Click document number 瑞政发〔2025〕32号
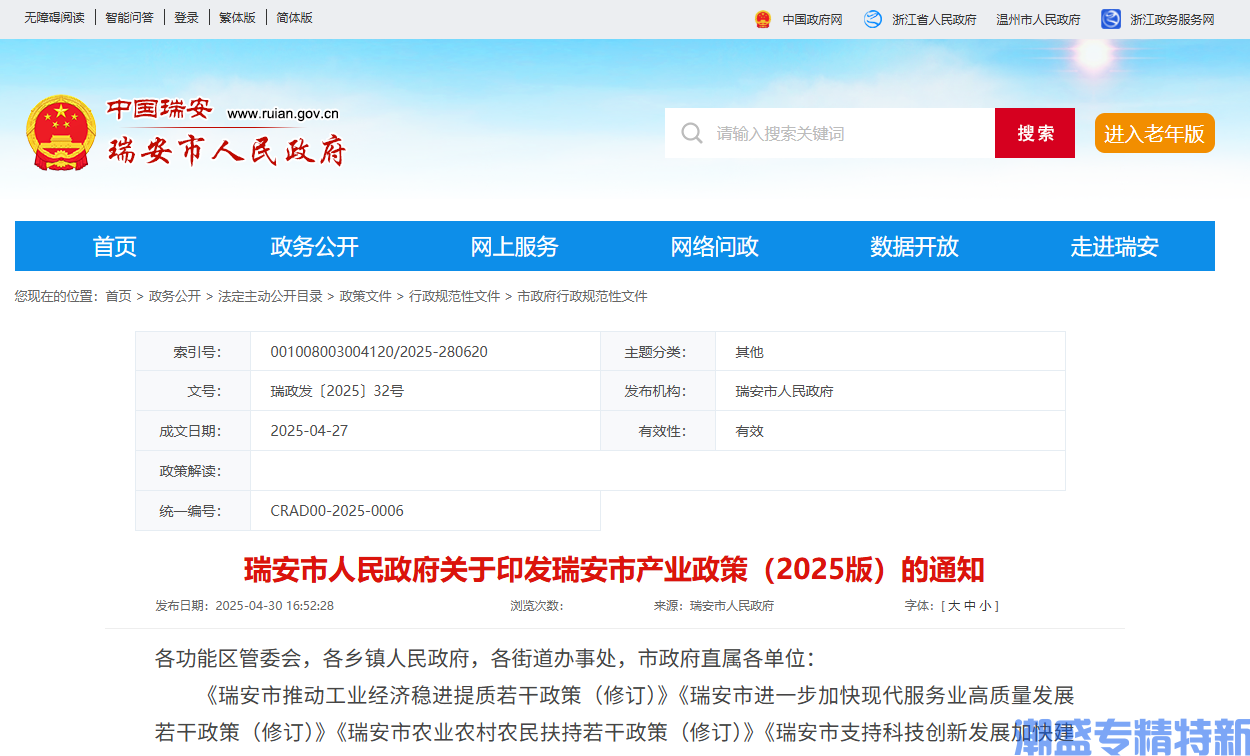Image resolution: width=1250 pixels, height=756 pixels. pyautogui.click(x=337, y=391)
